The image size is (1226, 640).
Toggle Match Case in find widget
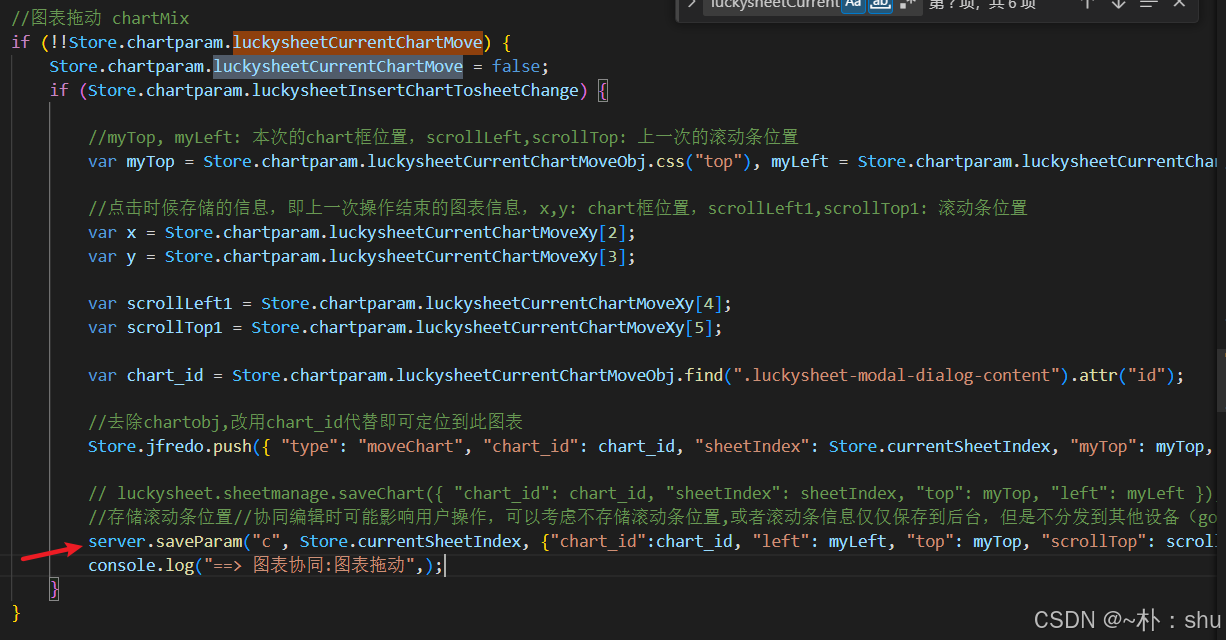pyautogui.click(x=853, y=4)
